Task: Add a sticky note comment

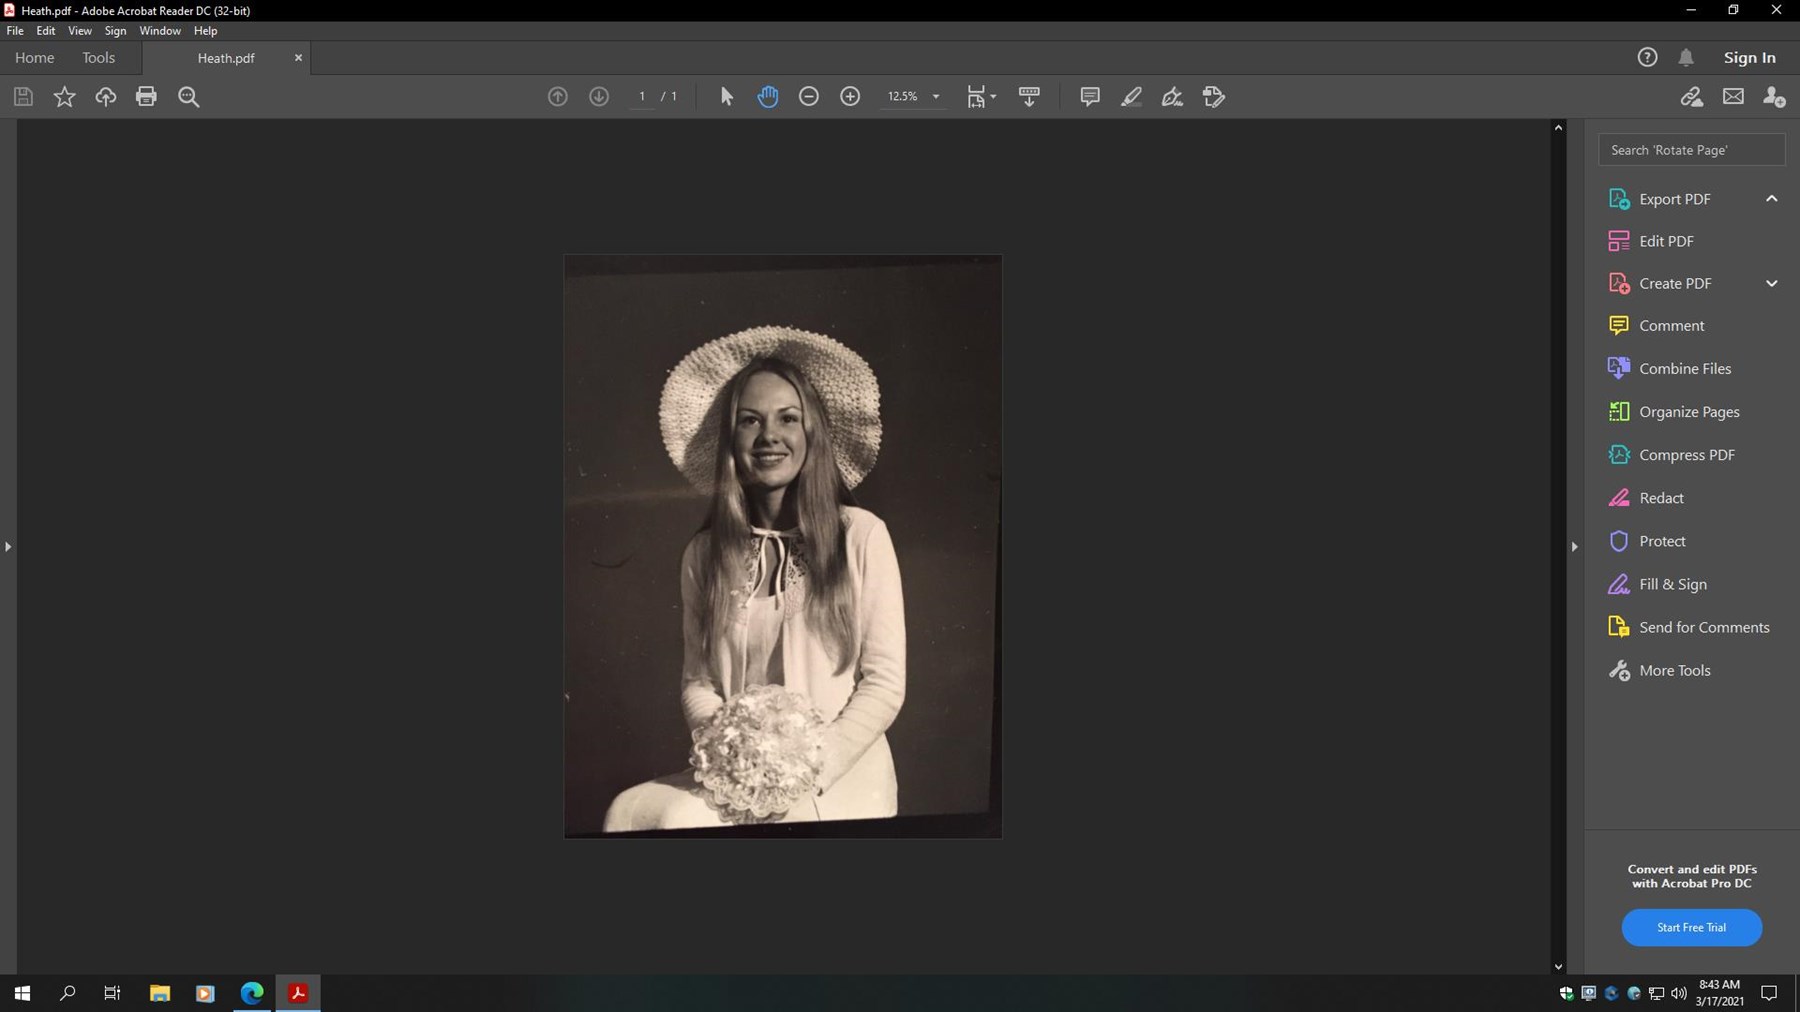Action: [x=1090, y=97]
